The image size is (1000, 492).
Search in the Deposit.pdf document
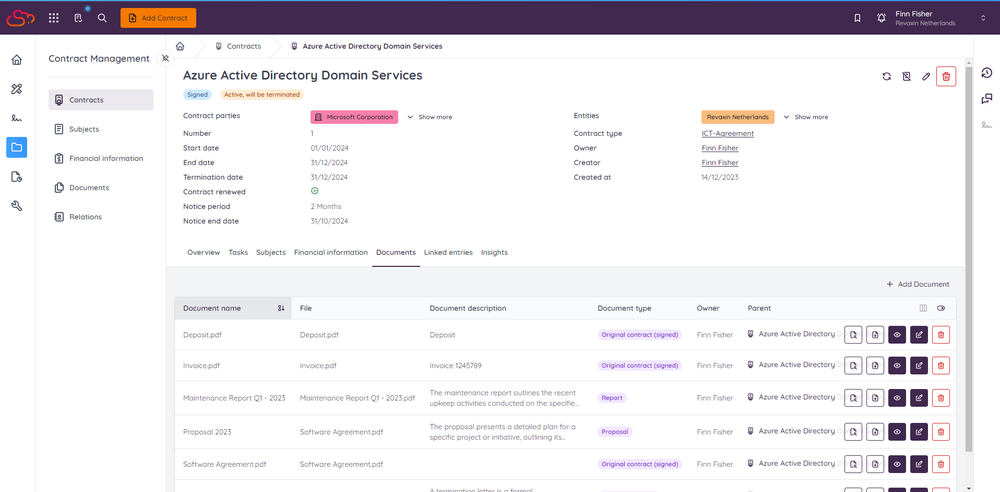(853, 334)
